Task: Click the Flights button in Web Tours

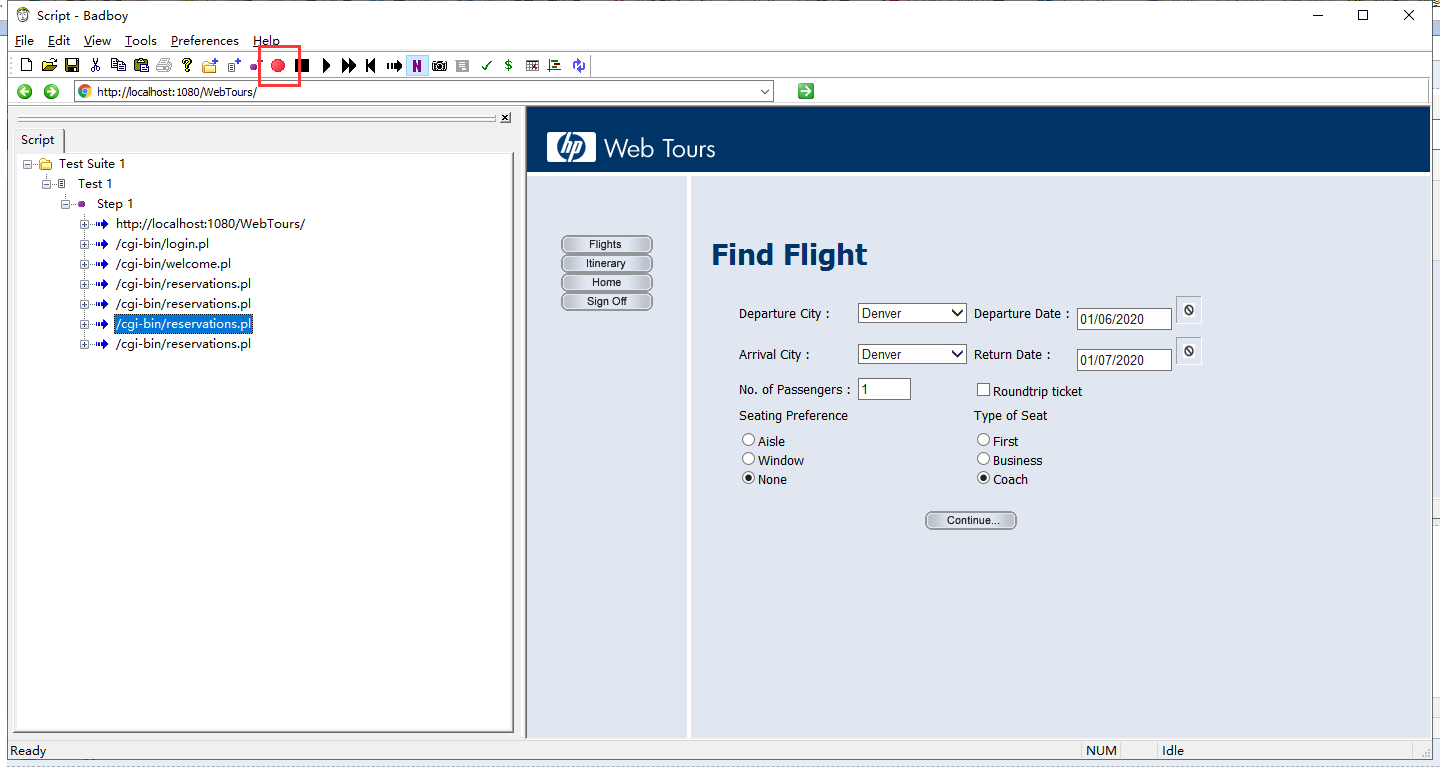Action: coord(606,244)
